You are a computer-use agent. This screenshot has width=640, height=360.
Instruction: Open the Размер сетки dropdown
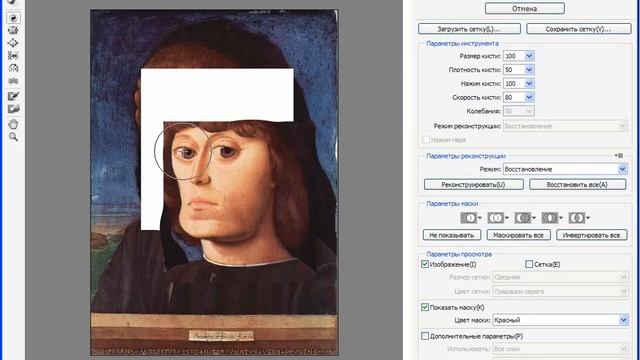(560, 277)
